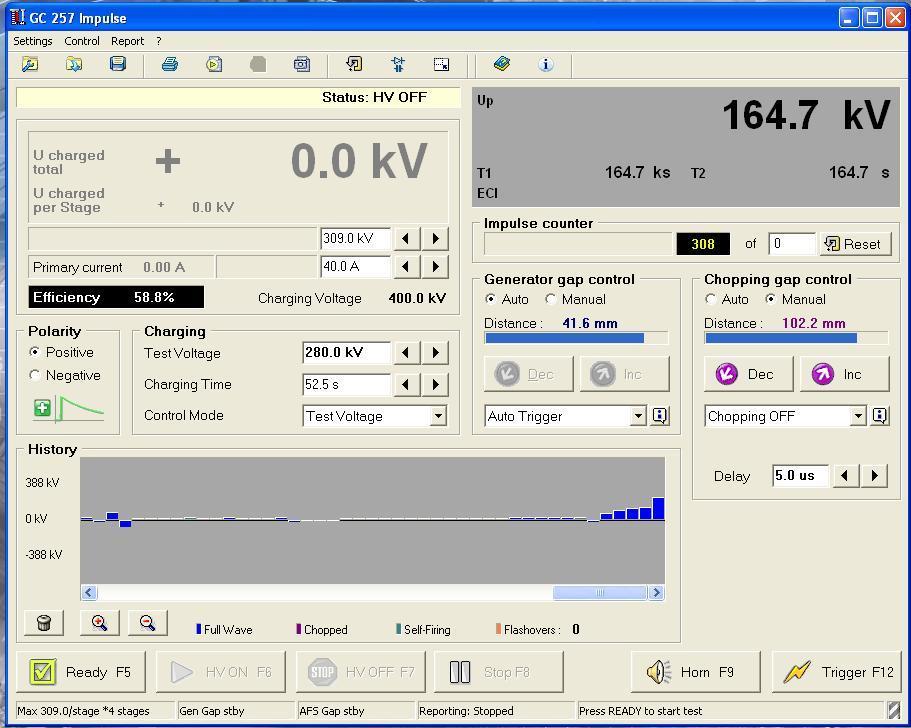Open settings file via folder-wrench toolbar icon
This screenshot has height=728, width=911.
30,64
